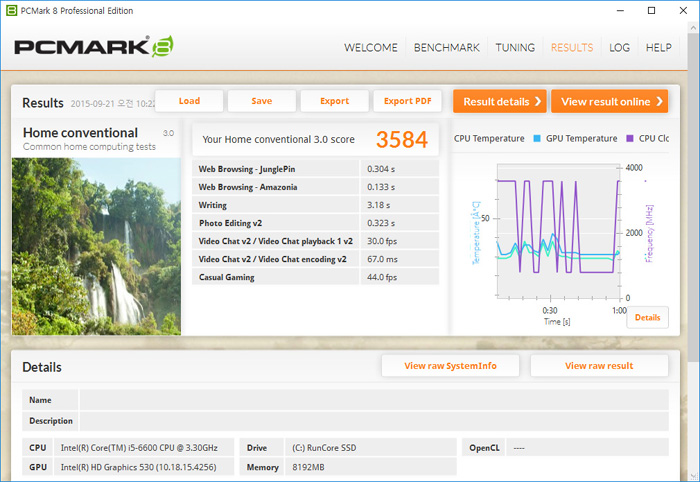Screen dimensions: 700x482
Task: Open the WELCOME tab
Action: pos(371,48)
